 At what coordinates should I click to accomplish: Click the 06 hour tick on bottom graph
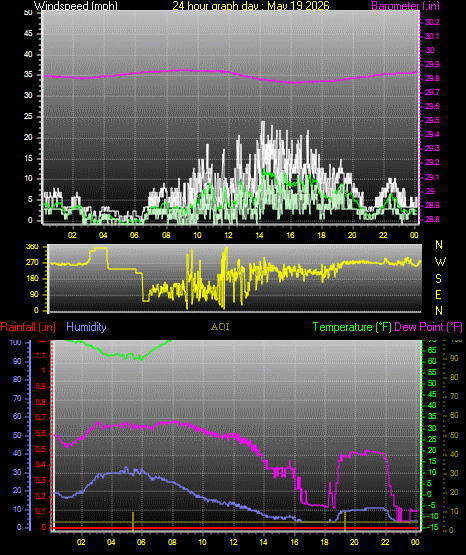(x=141, y=542)
